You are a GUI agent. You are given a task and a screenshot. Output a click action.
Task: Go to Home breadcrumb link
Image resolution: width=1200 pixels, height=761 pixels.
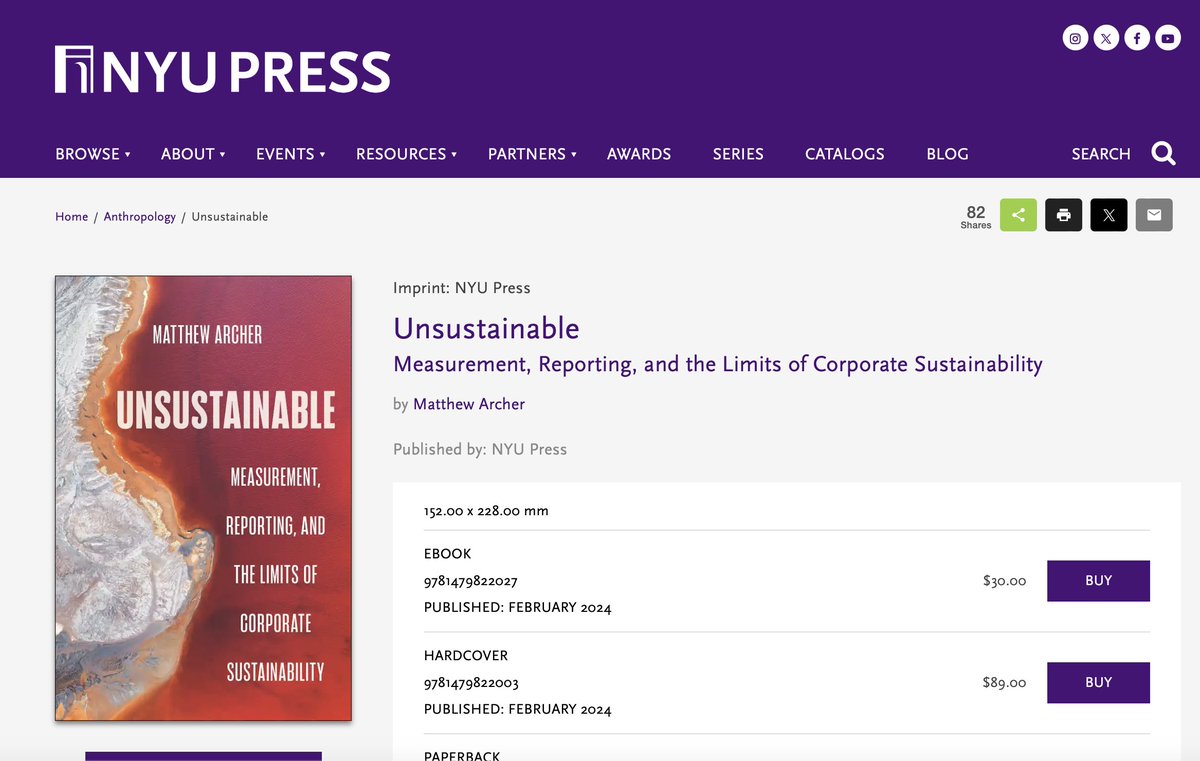[x=72, y=217]
